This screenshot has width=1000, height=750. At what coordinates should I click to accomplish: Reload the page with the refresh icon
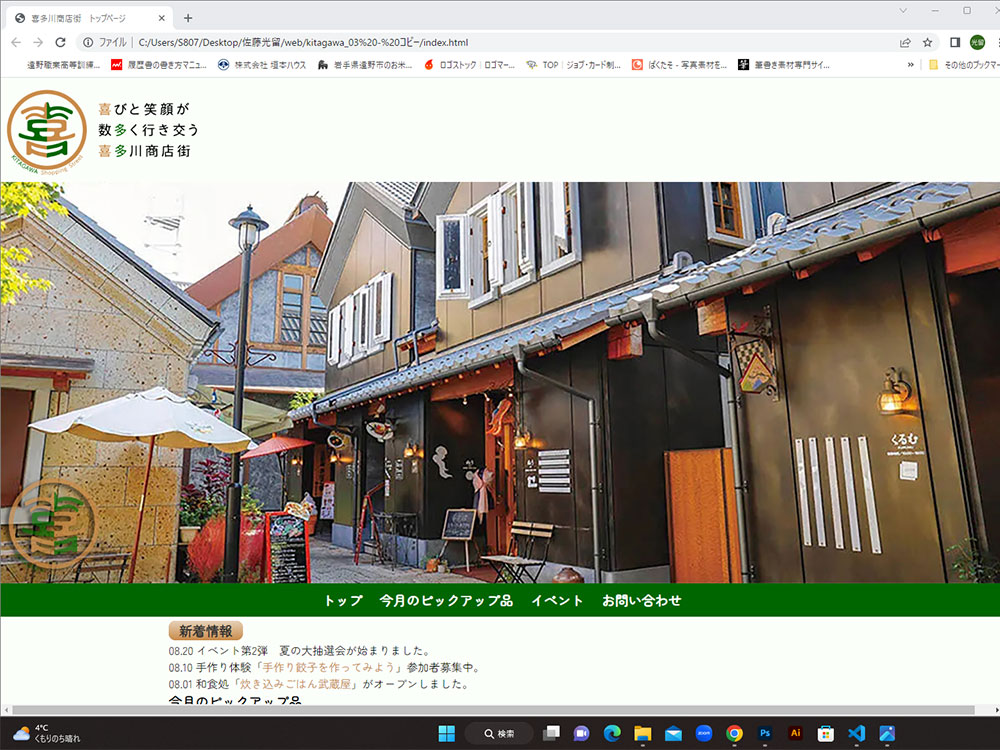pyautogui.click(x=60, y=43)
